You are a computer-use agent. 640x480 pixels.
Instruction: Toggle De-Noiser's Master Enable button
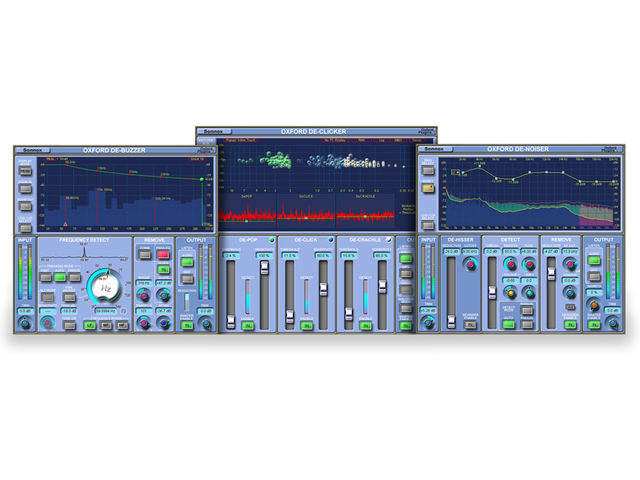coord(594,325)
